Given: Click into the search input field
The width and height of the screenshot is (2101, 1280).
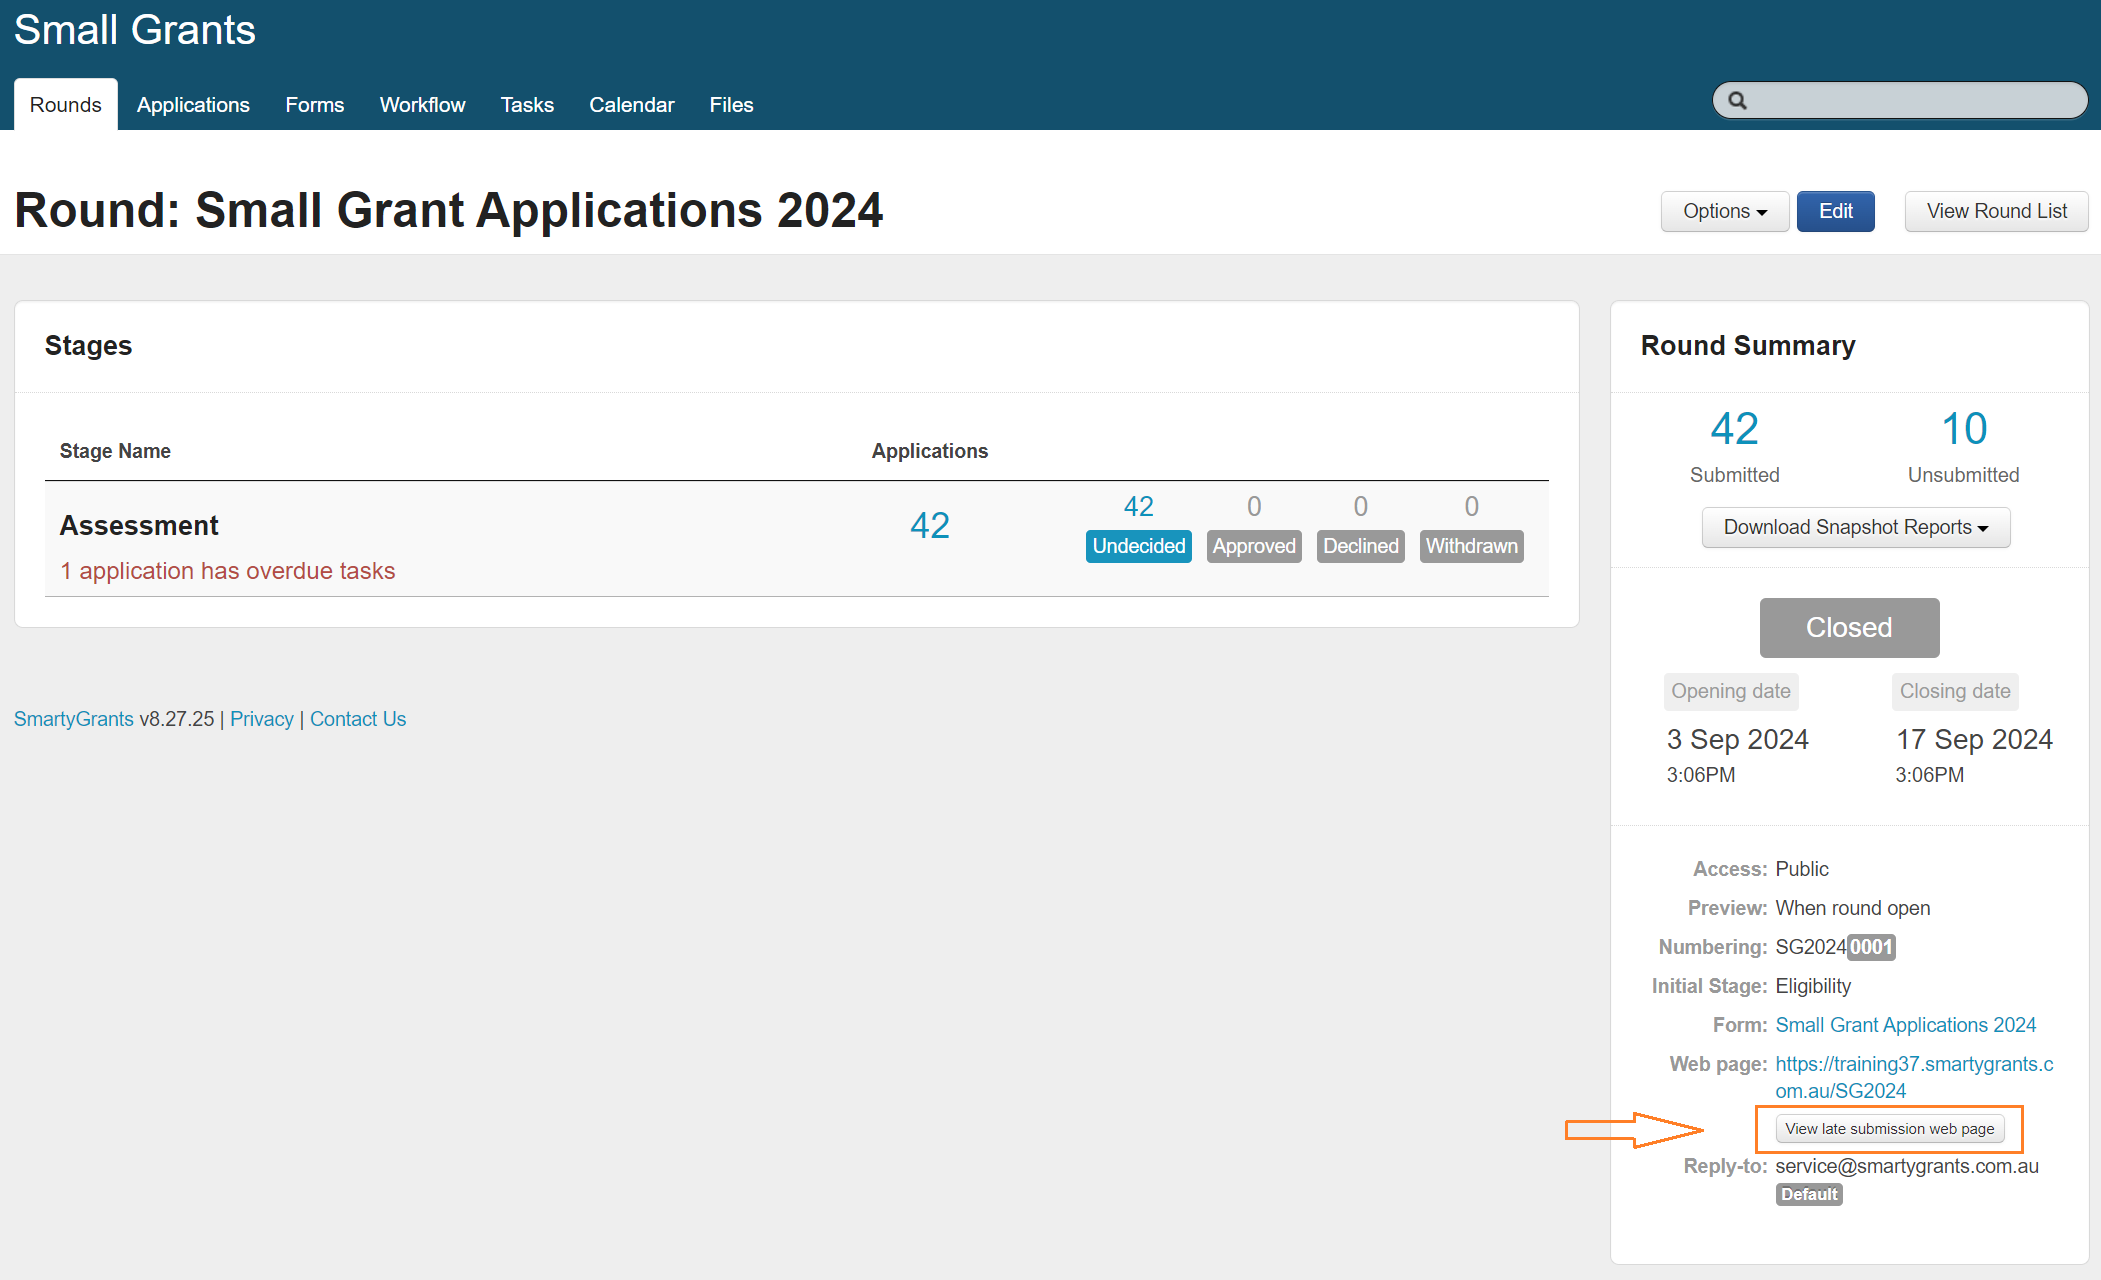Looking at the screenshot, I should pos(1910,101).
